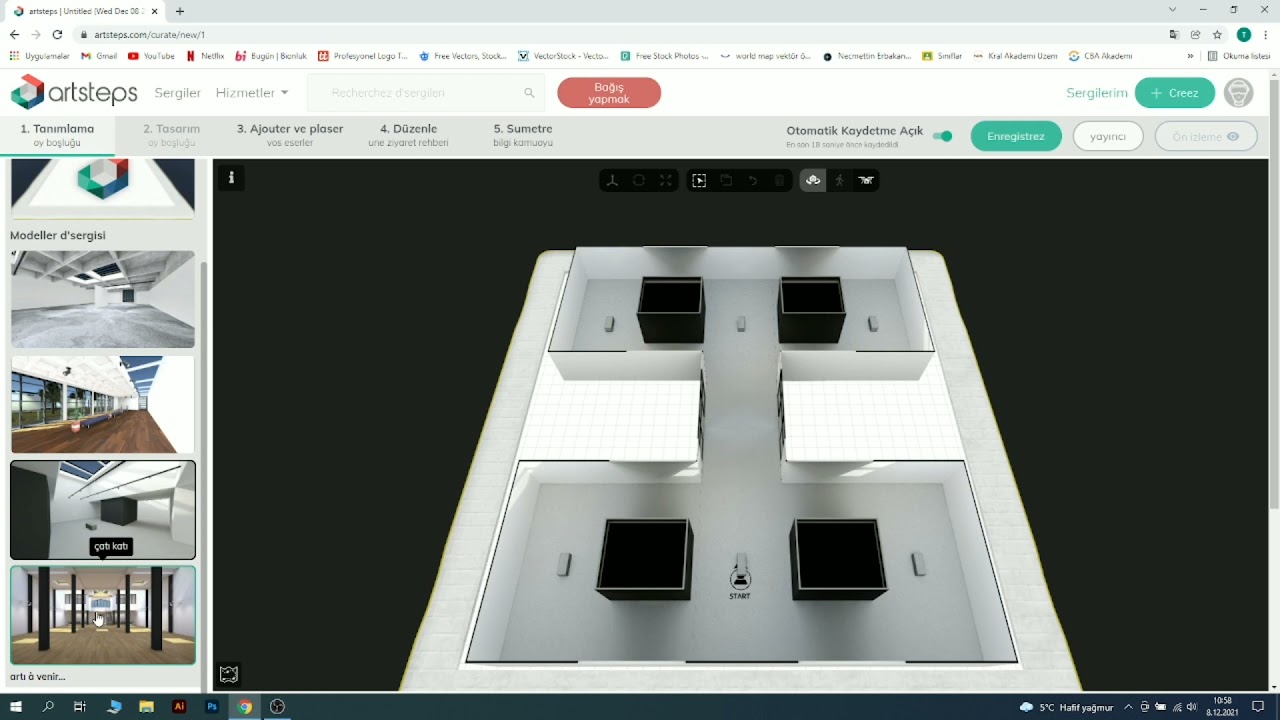The height and width of the screenshot is (720, 1280).
Task: Open Windows Start menu
Action: coord(15,706)
